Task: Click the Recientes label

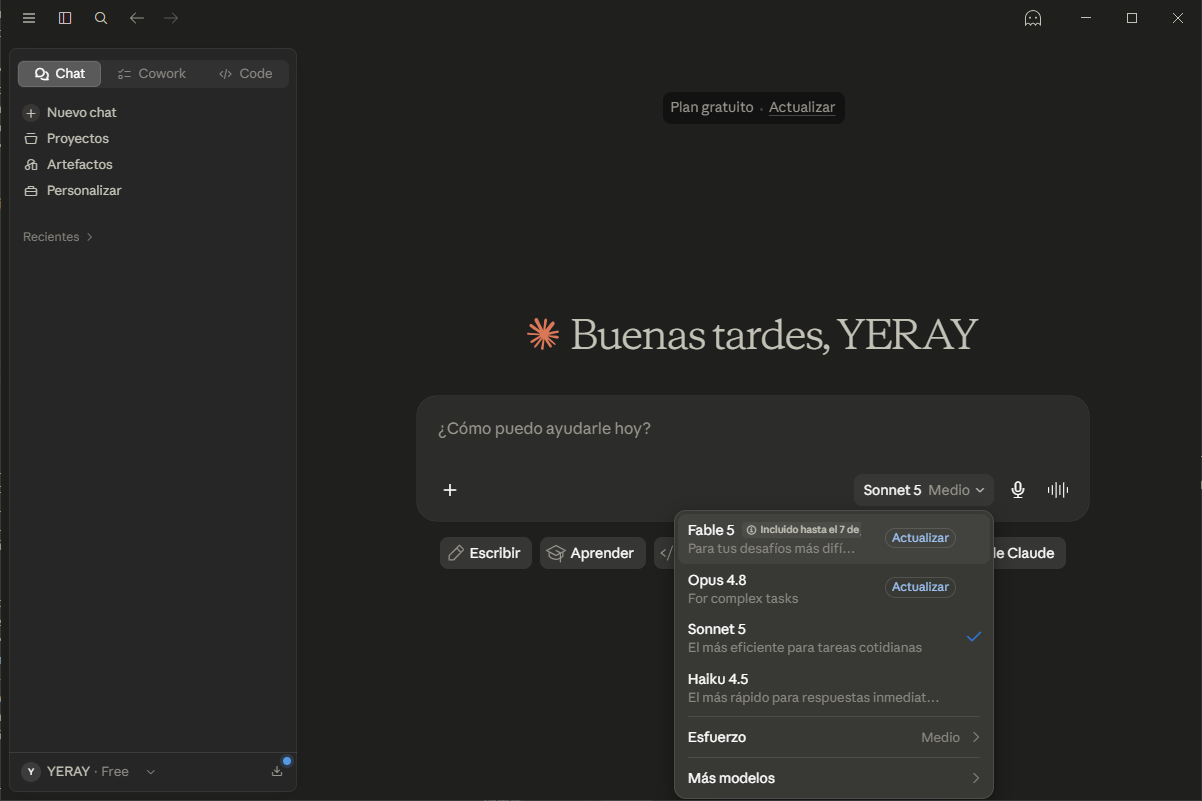Action: coord(51,237)
